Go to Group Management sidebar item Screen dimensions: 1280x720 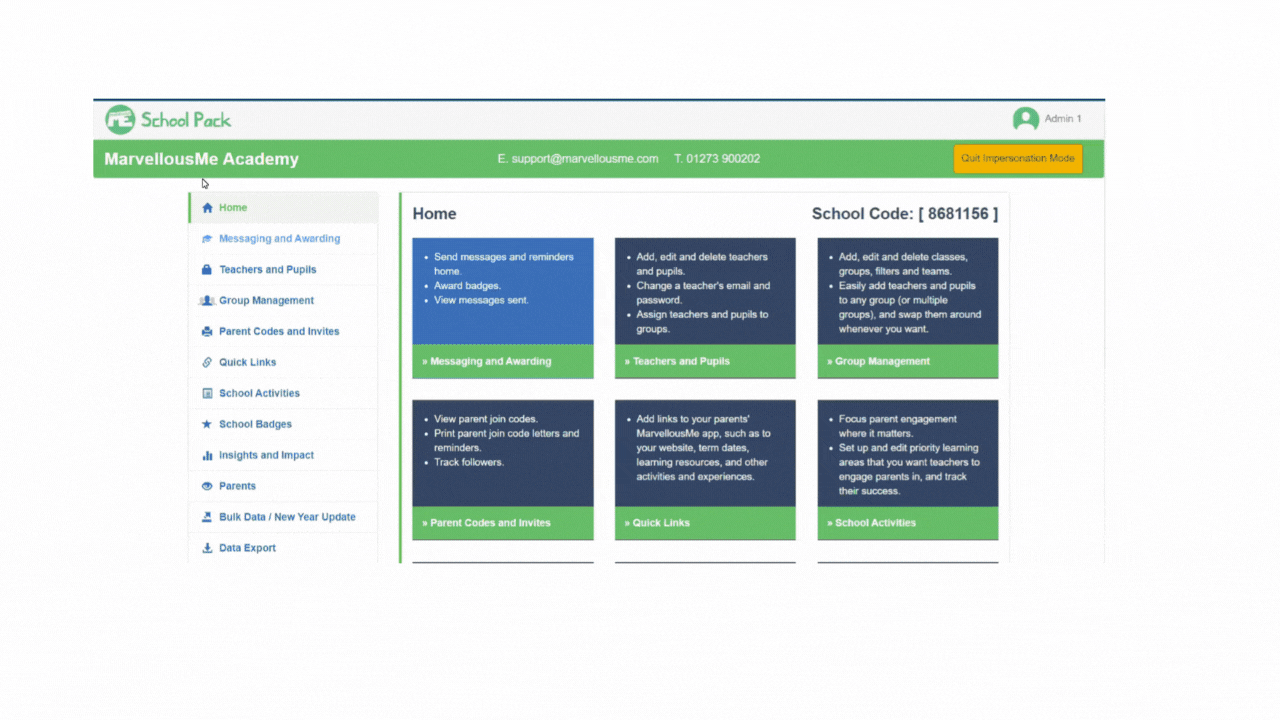[284, 301]
